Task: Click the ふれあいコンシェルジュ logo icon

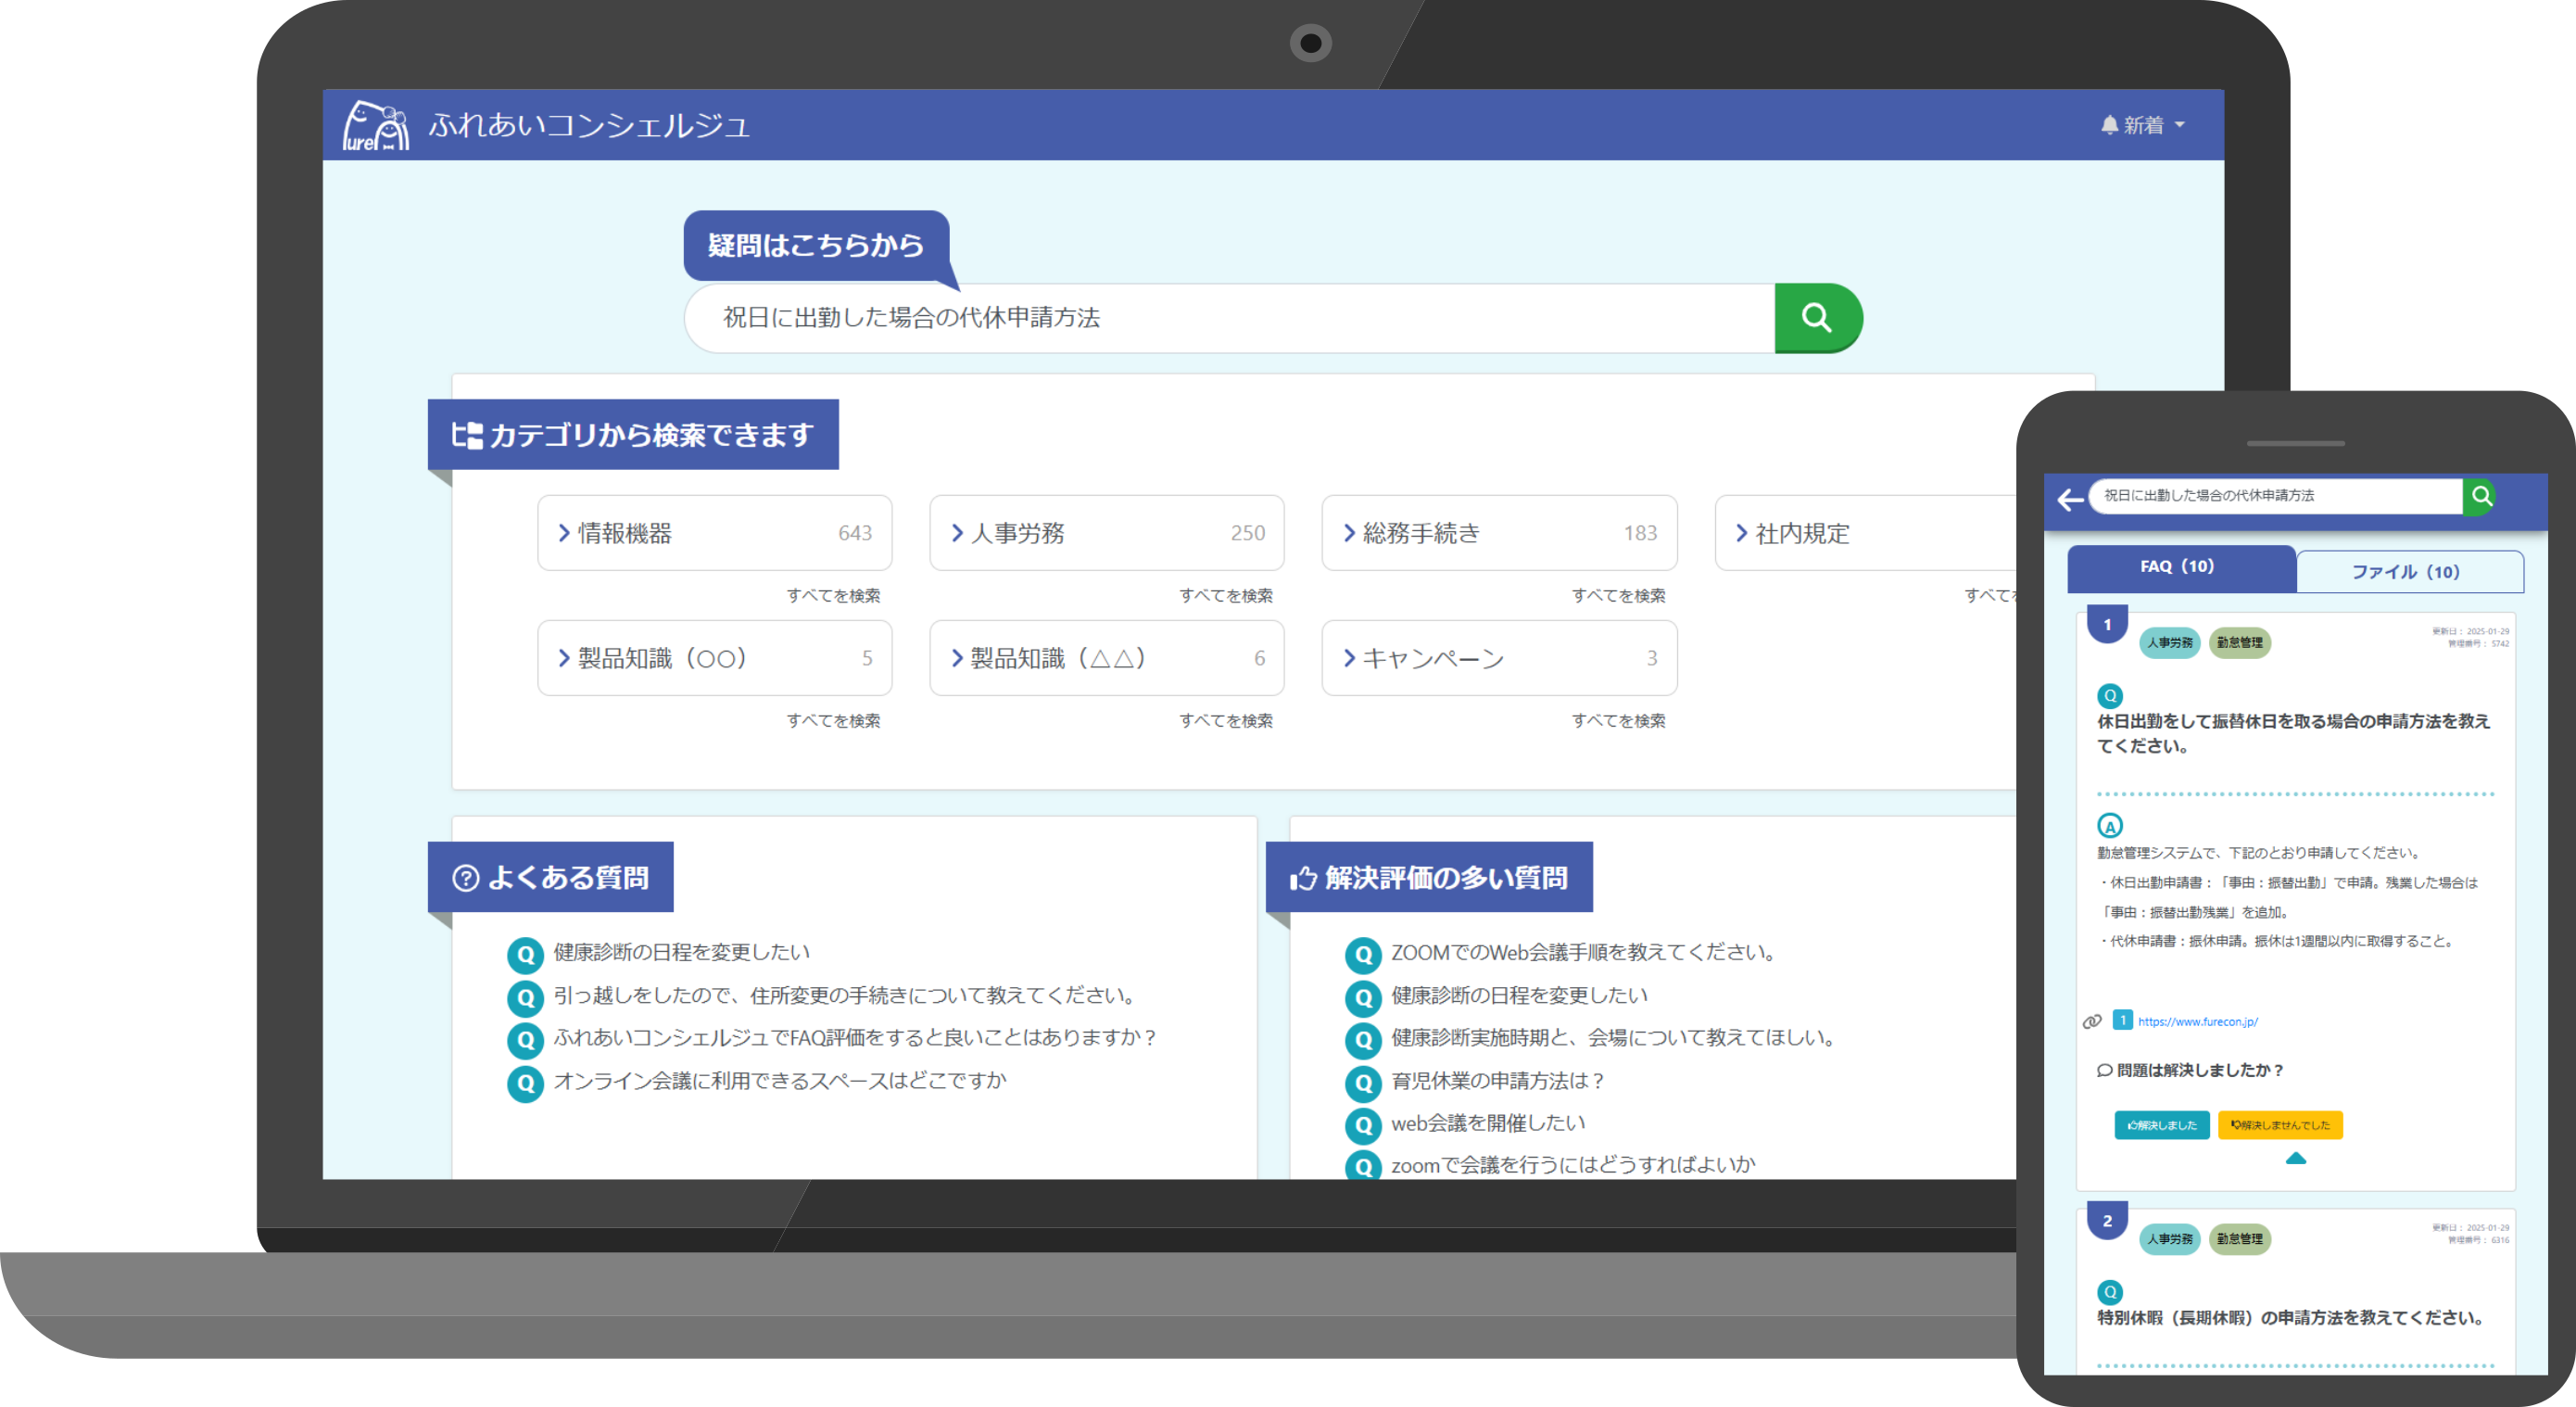Action: 375,126
